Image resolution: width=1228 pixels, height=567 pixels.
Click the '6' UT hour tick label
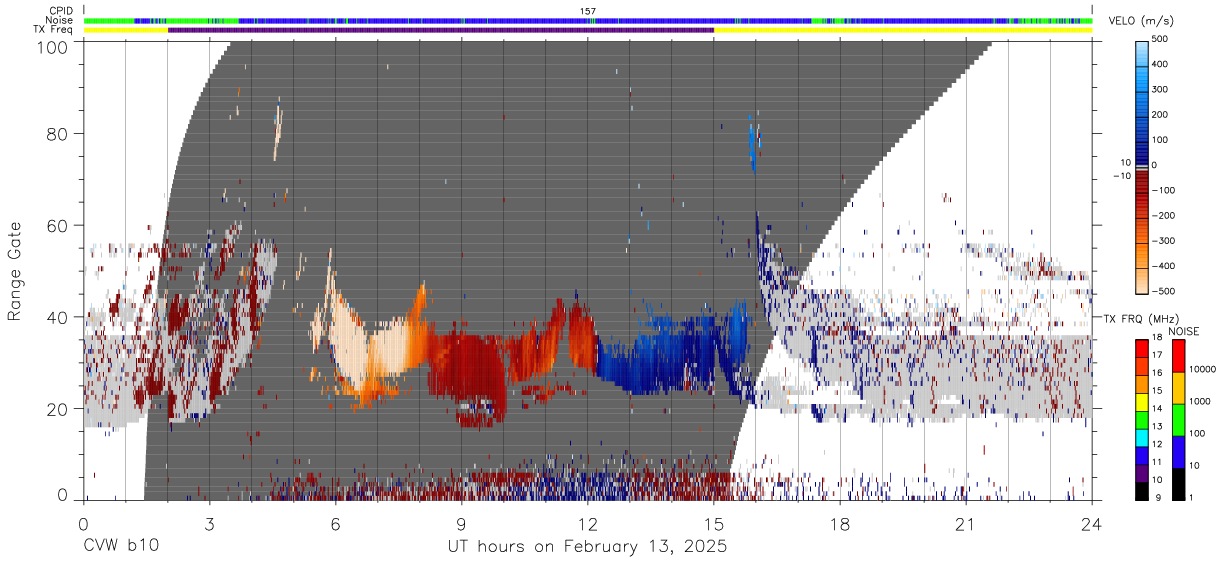[x=336, y=524]
